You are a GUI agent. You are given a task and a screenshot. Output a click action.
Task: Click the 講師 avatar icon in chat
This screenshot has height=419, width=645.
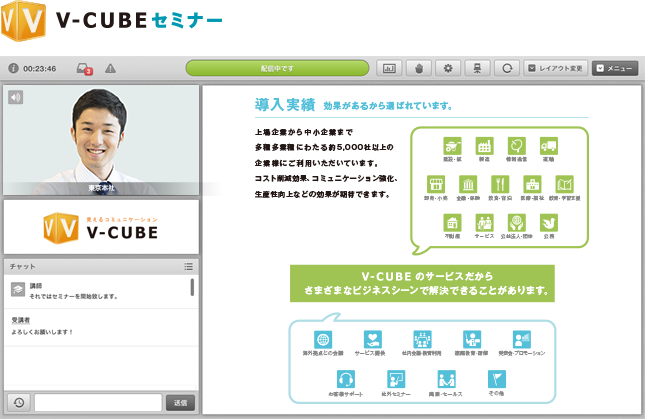(x=18, y=290)
